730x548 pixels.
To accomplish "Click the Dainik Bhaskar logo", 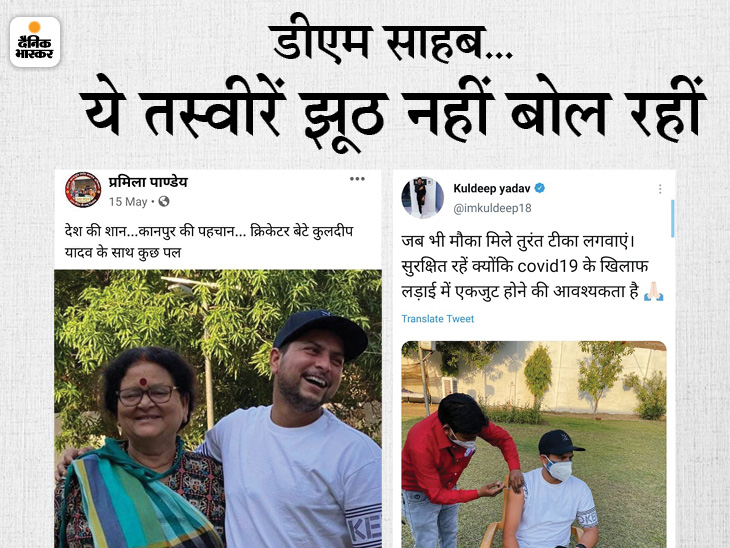I will pyautogui.click(x=35, y=42).
